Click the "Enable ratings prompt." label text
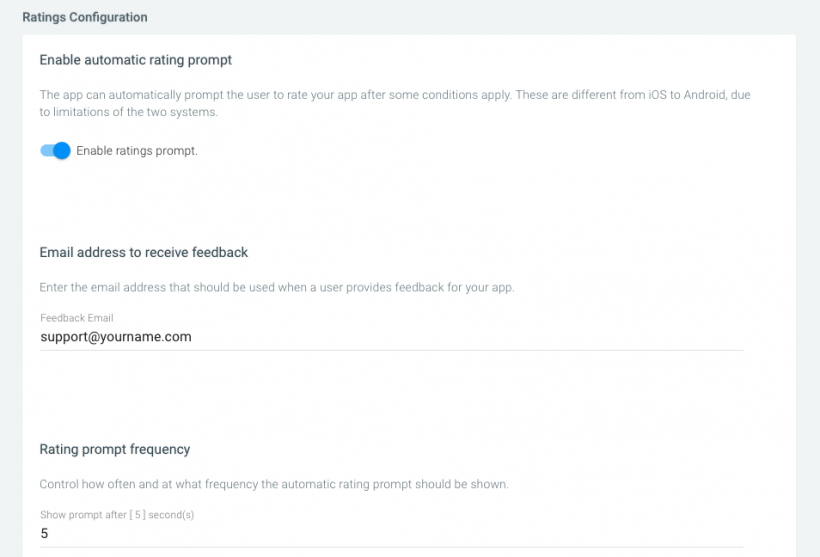This screenshot has height=557, width=820. click(137, 151)
